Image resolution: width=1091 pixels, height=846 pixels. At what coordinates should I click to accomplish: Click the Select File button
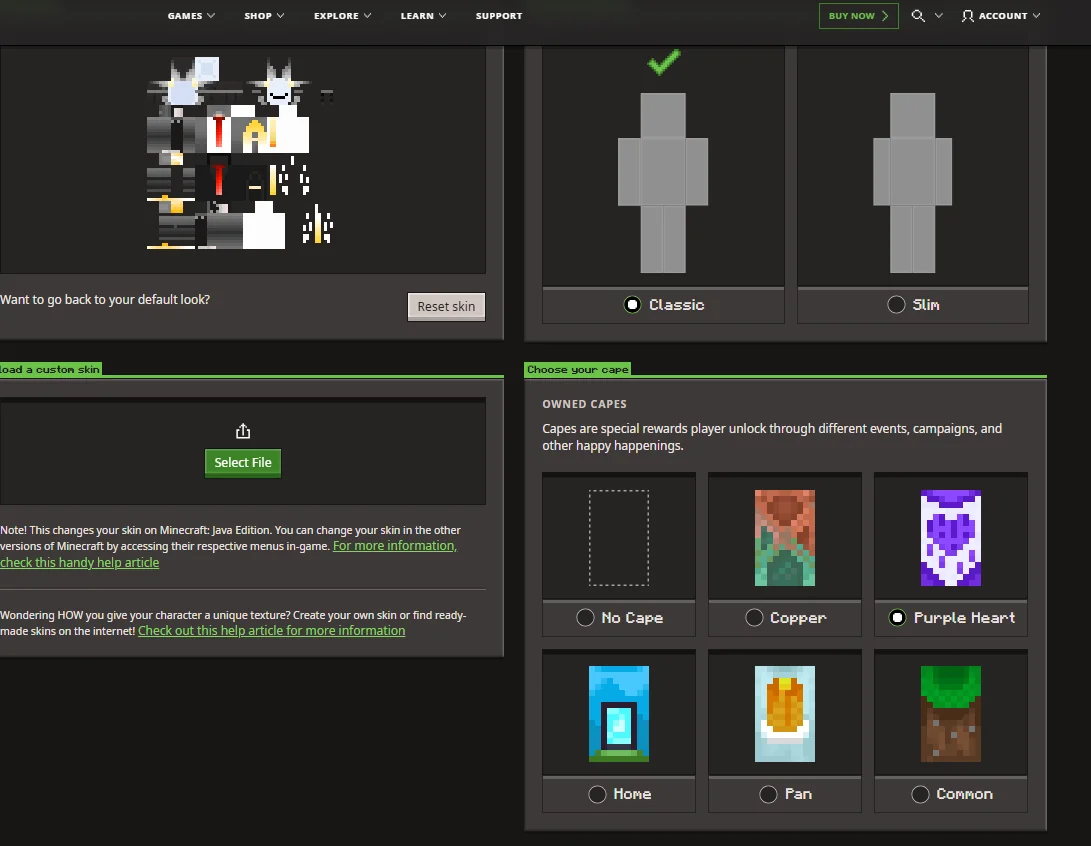click(x=243, y=463)
